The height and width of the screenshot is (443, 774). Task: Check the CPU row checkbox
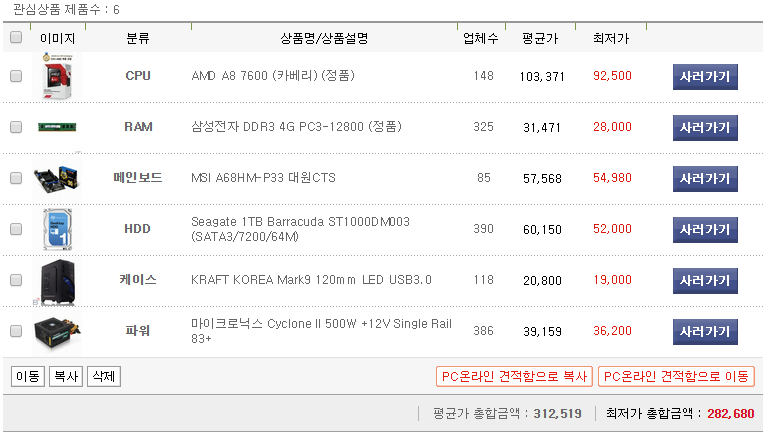point(16,76)
